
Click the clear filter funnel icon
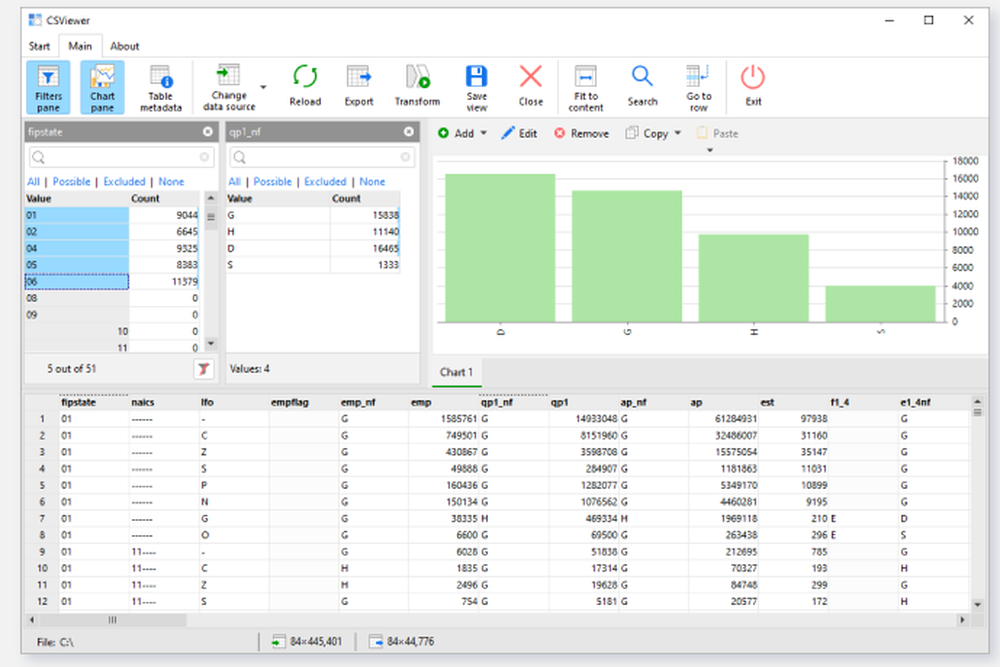203,369
